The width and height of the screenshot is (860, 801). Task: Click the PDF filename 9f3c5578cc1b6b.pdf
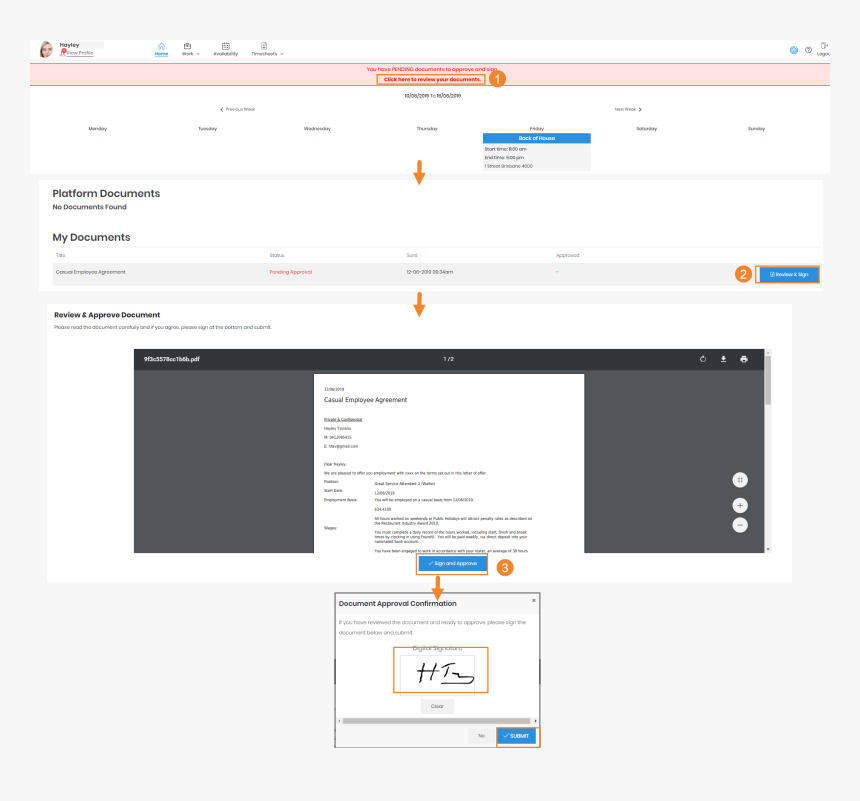[172, 359]
